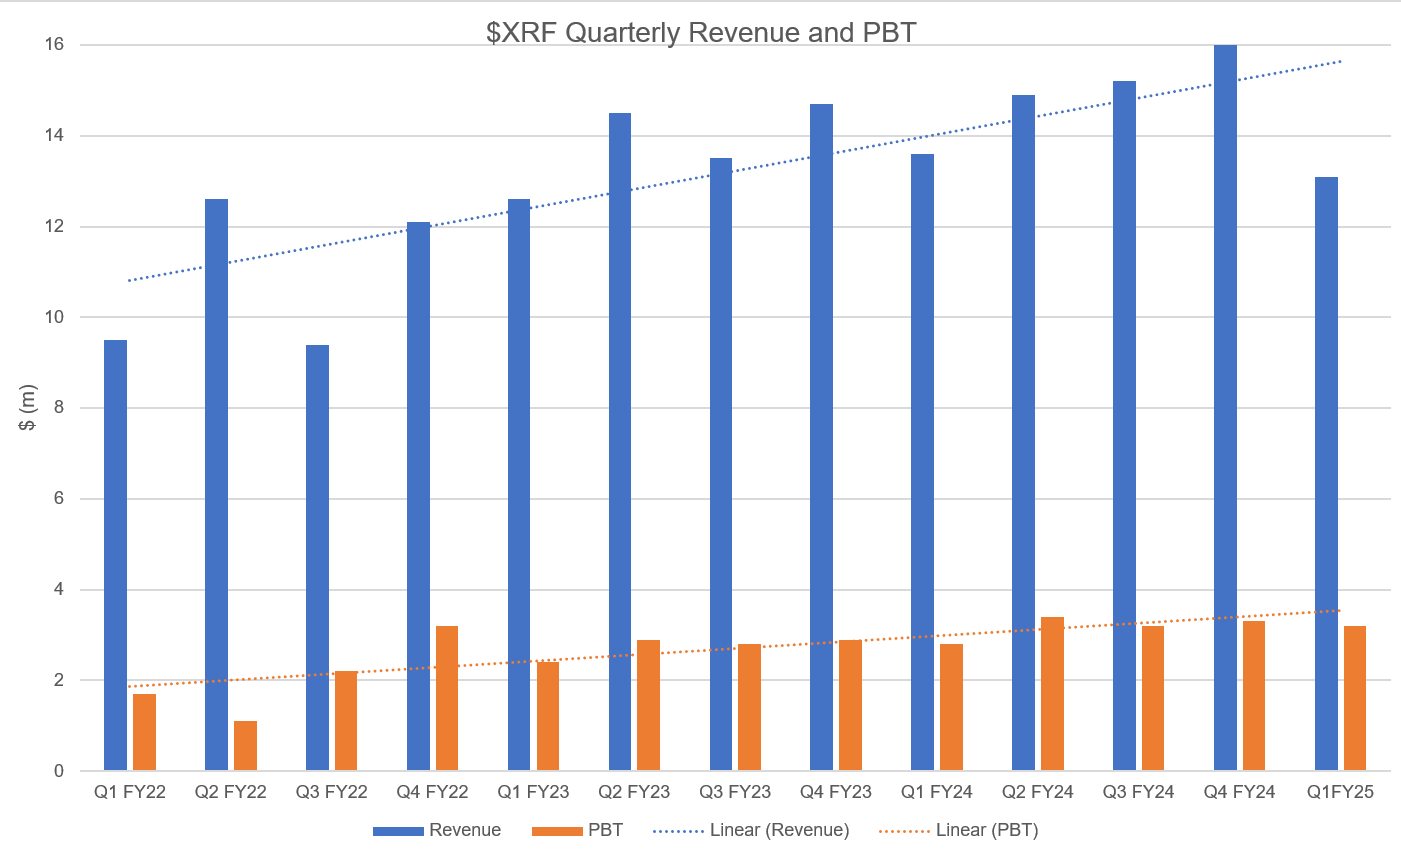Select the Q1 FY22 blue Revenue bar
This screenshot has width=1401, height=856.
[116, 555]
